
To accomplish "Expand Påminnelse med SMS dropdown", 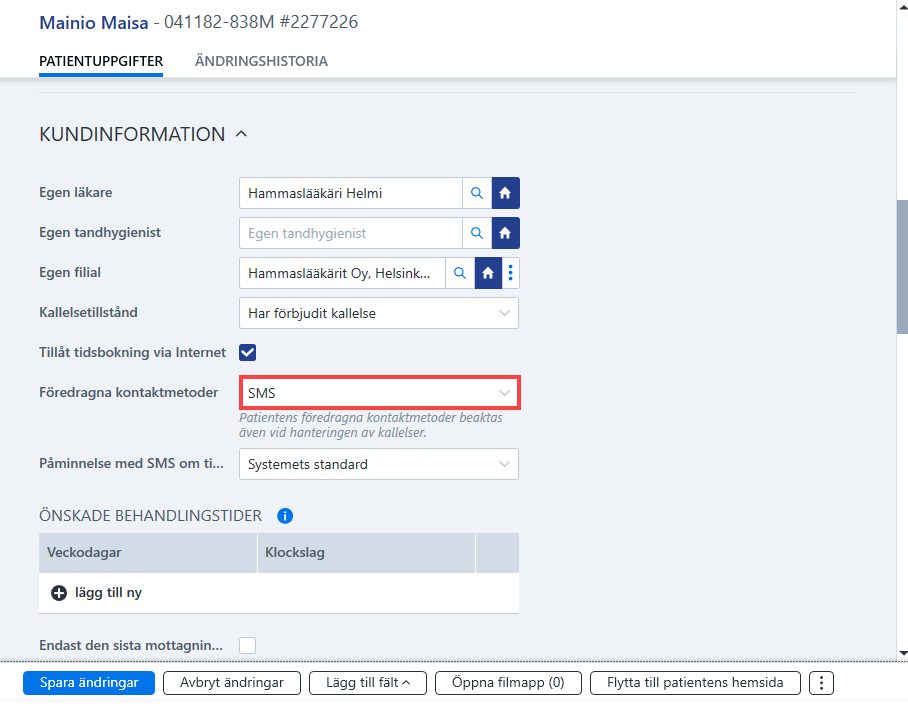I will click(x=379, y=464).
